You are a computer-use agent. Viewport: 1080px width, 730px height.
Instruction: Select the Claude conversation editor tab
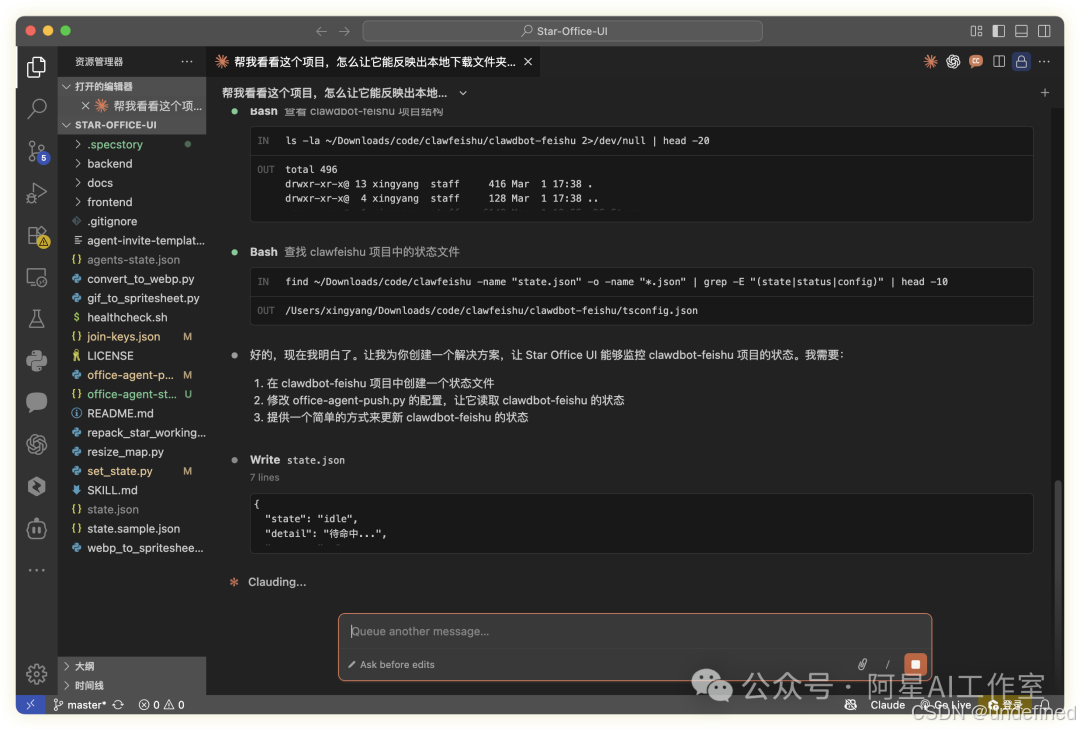(374, 62)
